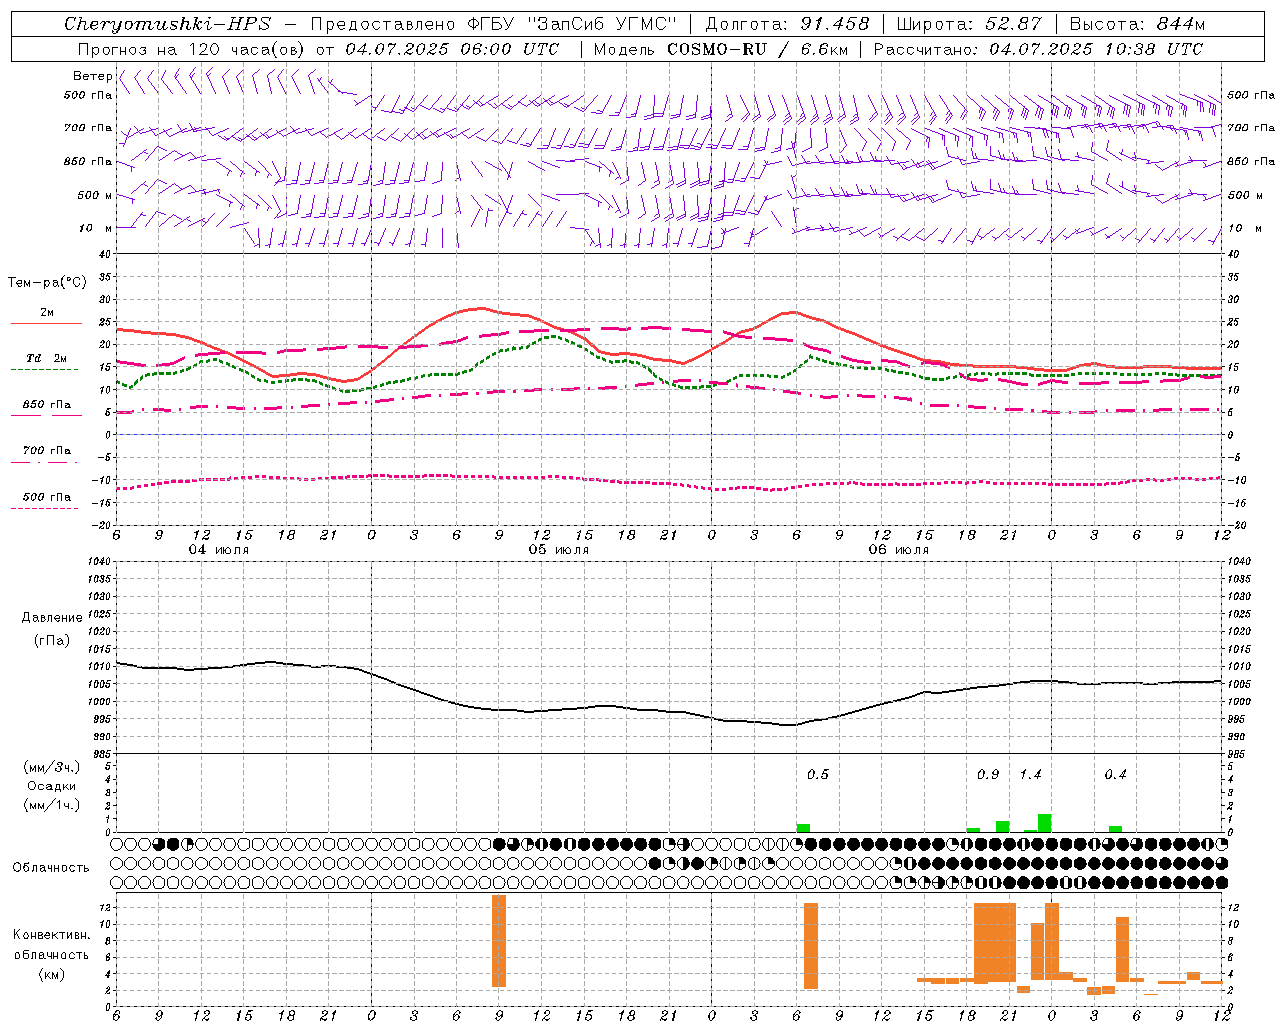Click the "(мм/1ч.)" precipitation unit label
Viewport: 1280px width, 1024px height.
click(x=52, y=805)
